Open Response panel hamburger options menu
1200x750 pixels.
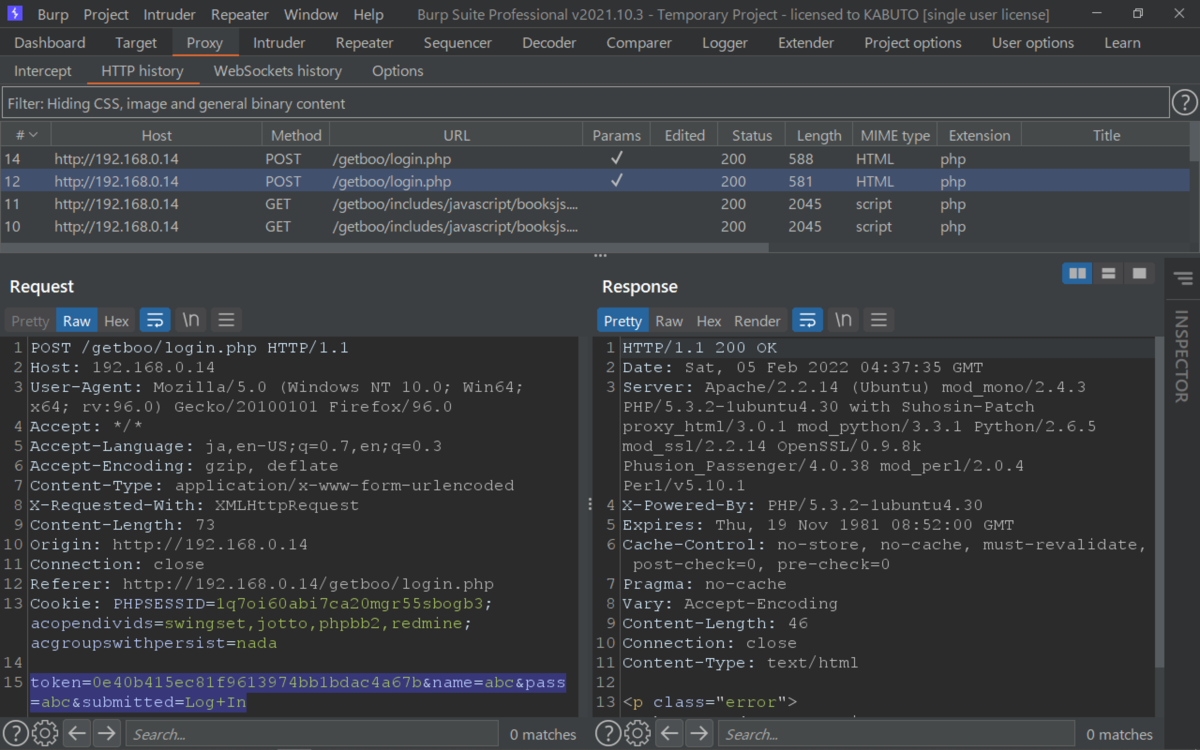tap(878, 320)
